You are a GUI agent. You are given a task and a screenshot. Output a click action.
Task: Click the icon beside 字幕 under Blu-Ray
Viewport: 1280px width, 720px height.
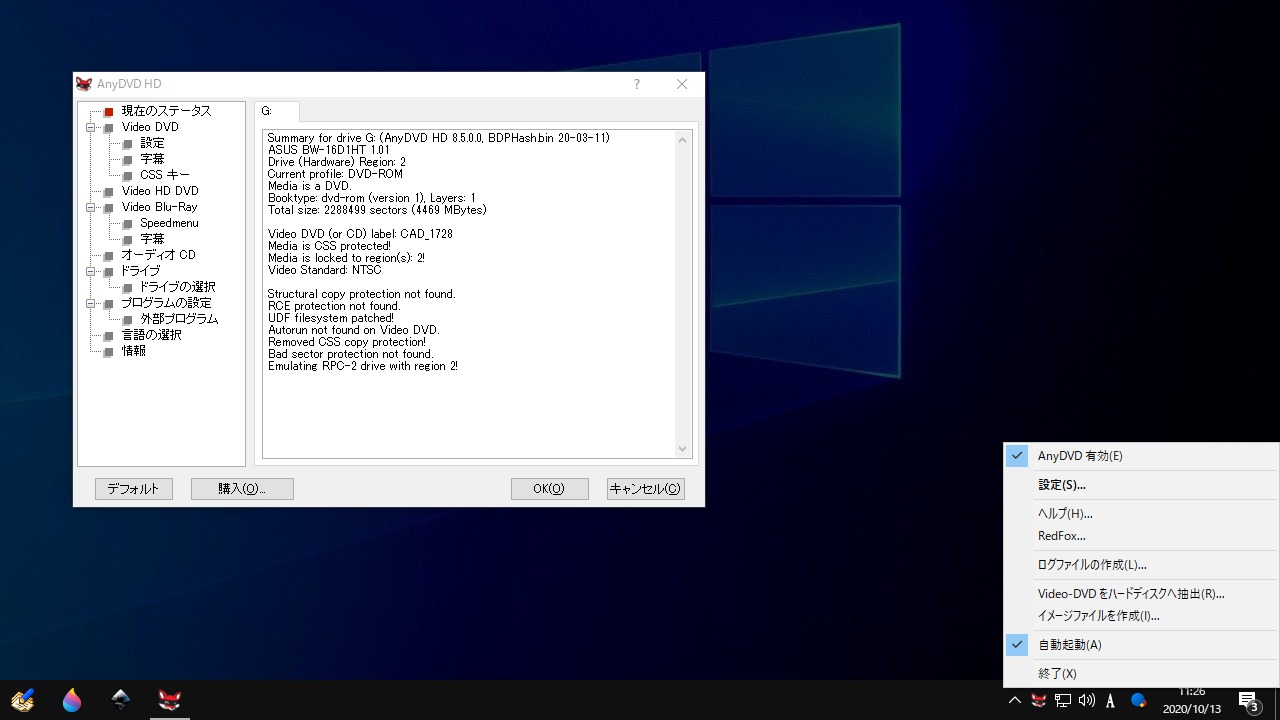coord(127,239)
